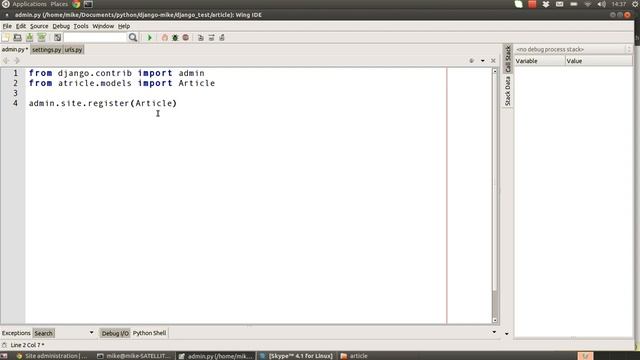Image resolution: width=640 pixels, height=360 pixels.
Task: Click the Value column header
Action: point(599,61)
